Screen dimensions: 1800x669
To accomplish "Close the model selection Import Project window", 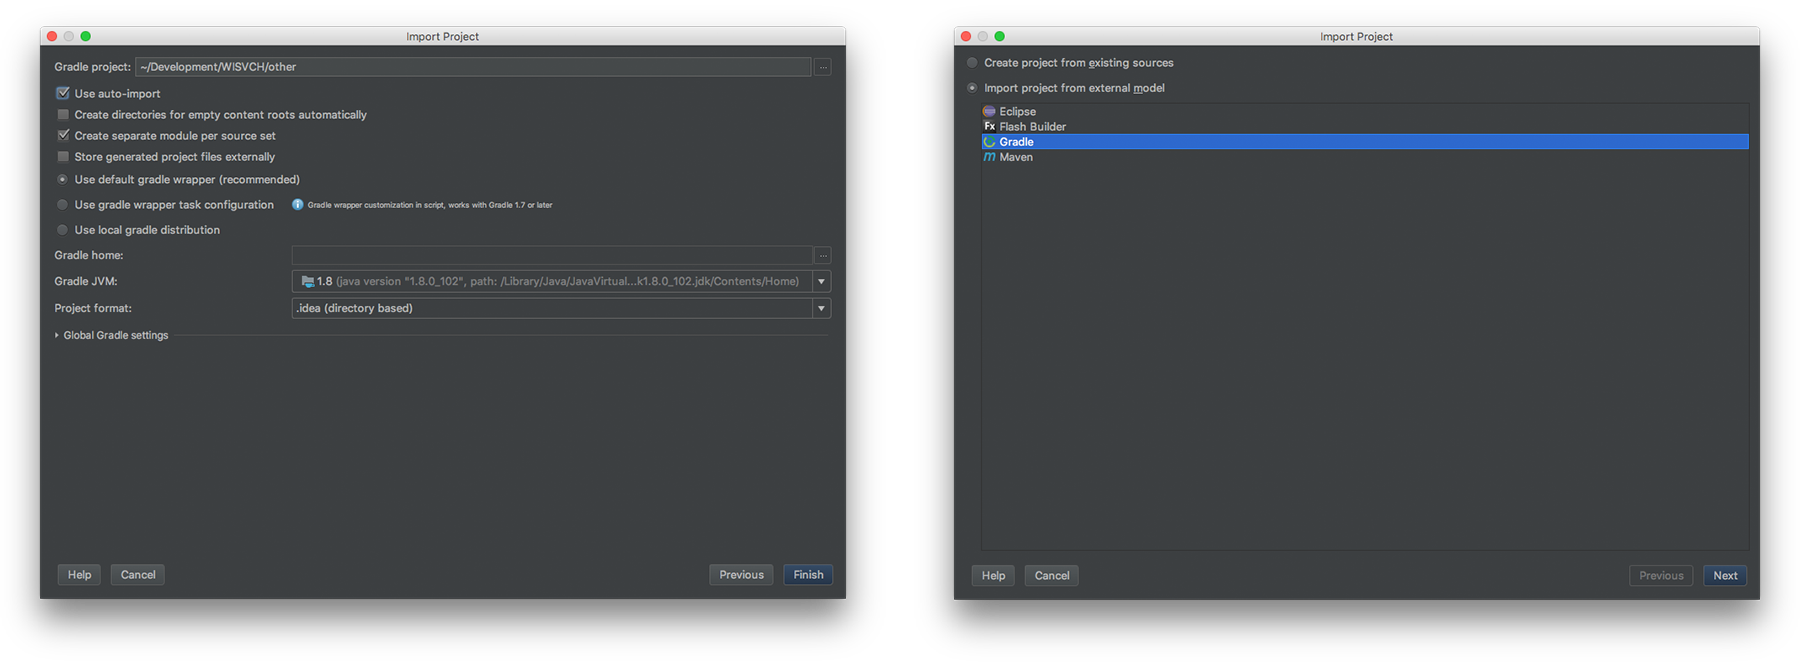I will 966,36.
